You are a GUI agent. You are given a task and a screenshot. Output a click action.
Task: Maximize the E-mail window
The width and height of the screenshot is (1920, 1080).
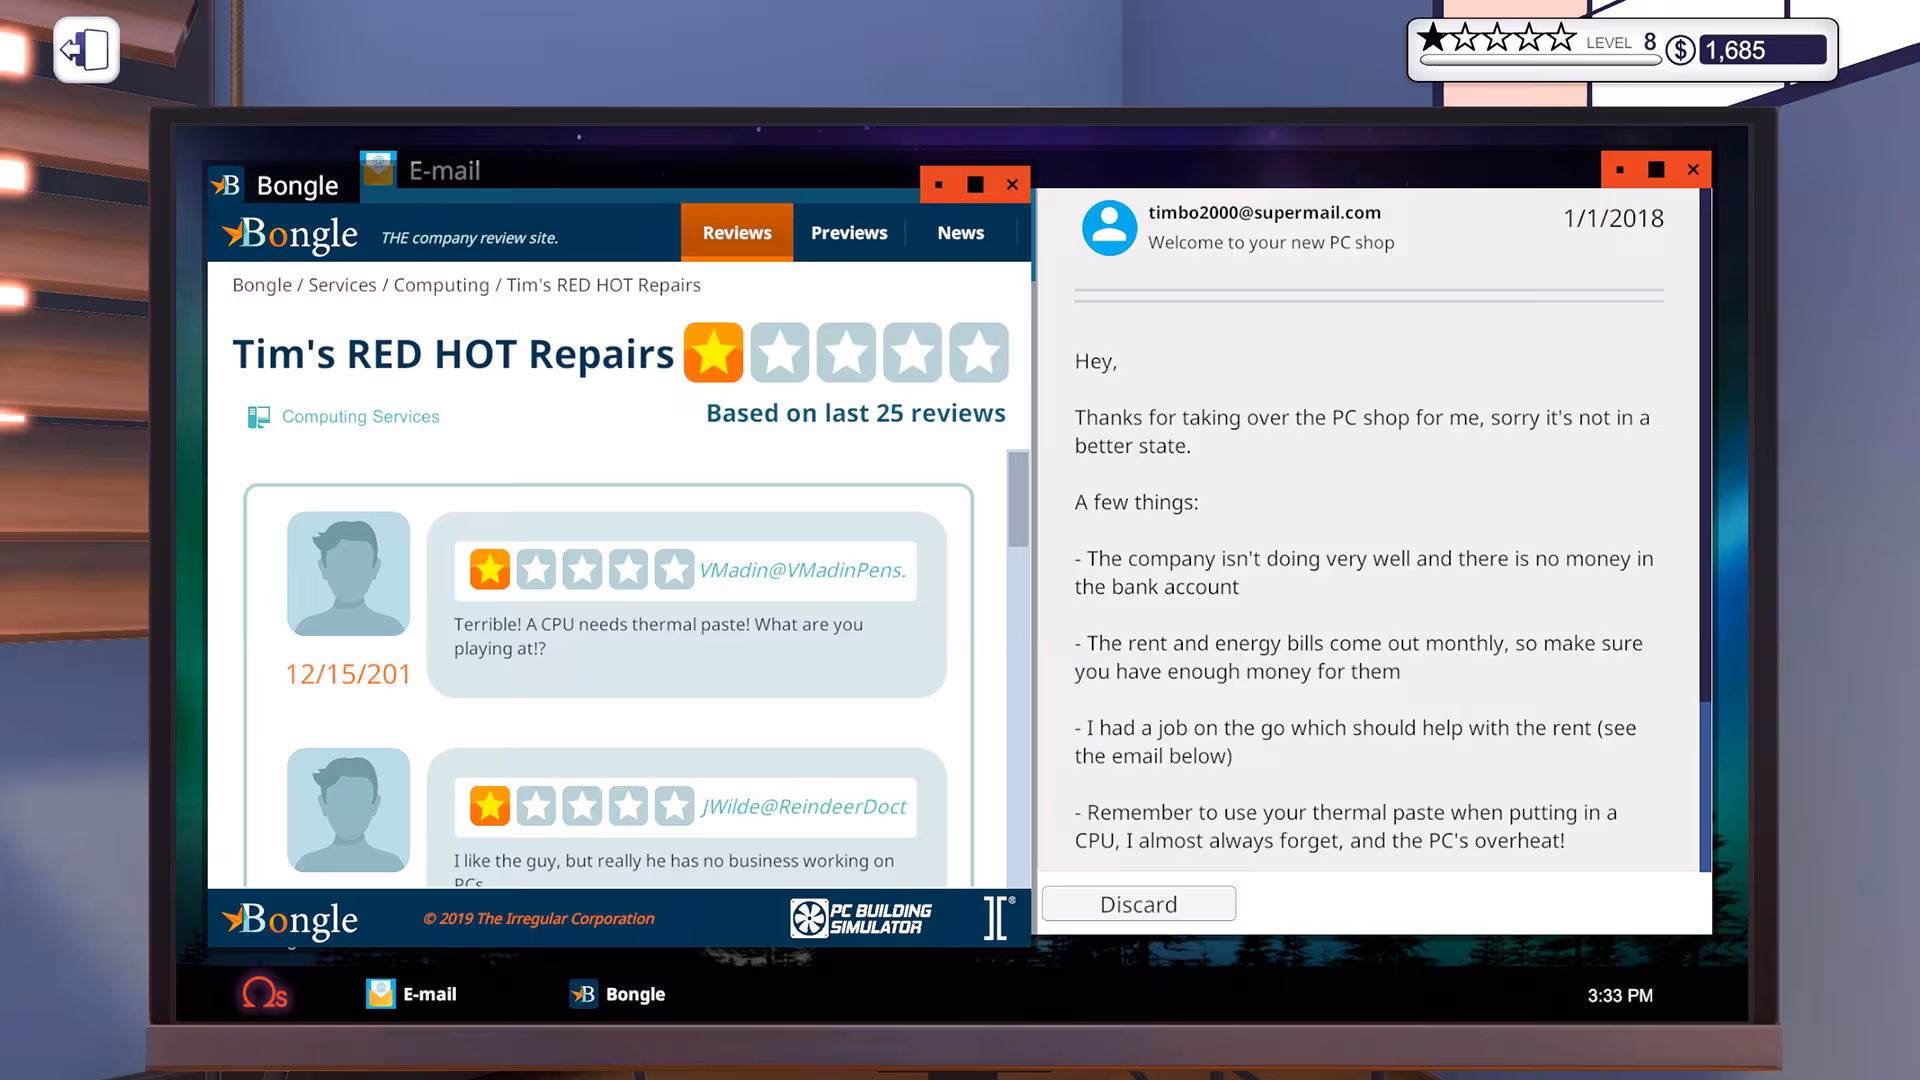point(1656,170)
